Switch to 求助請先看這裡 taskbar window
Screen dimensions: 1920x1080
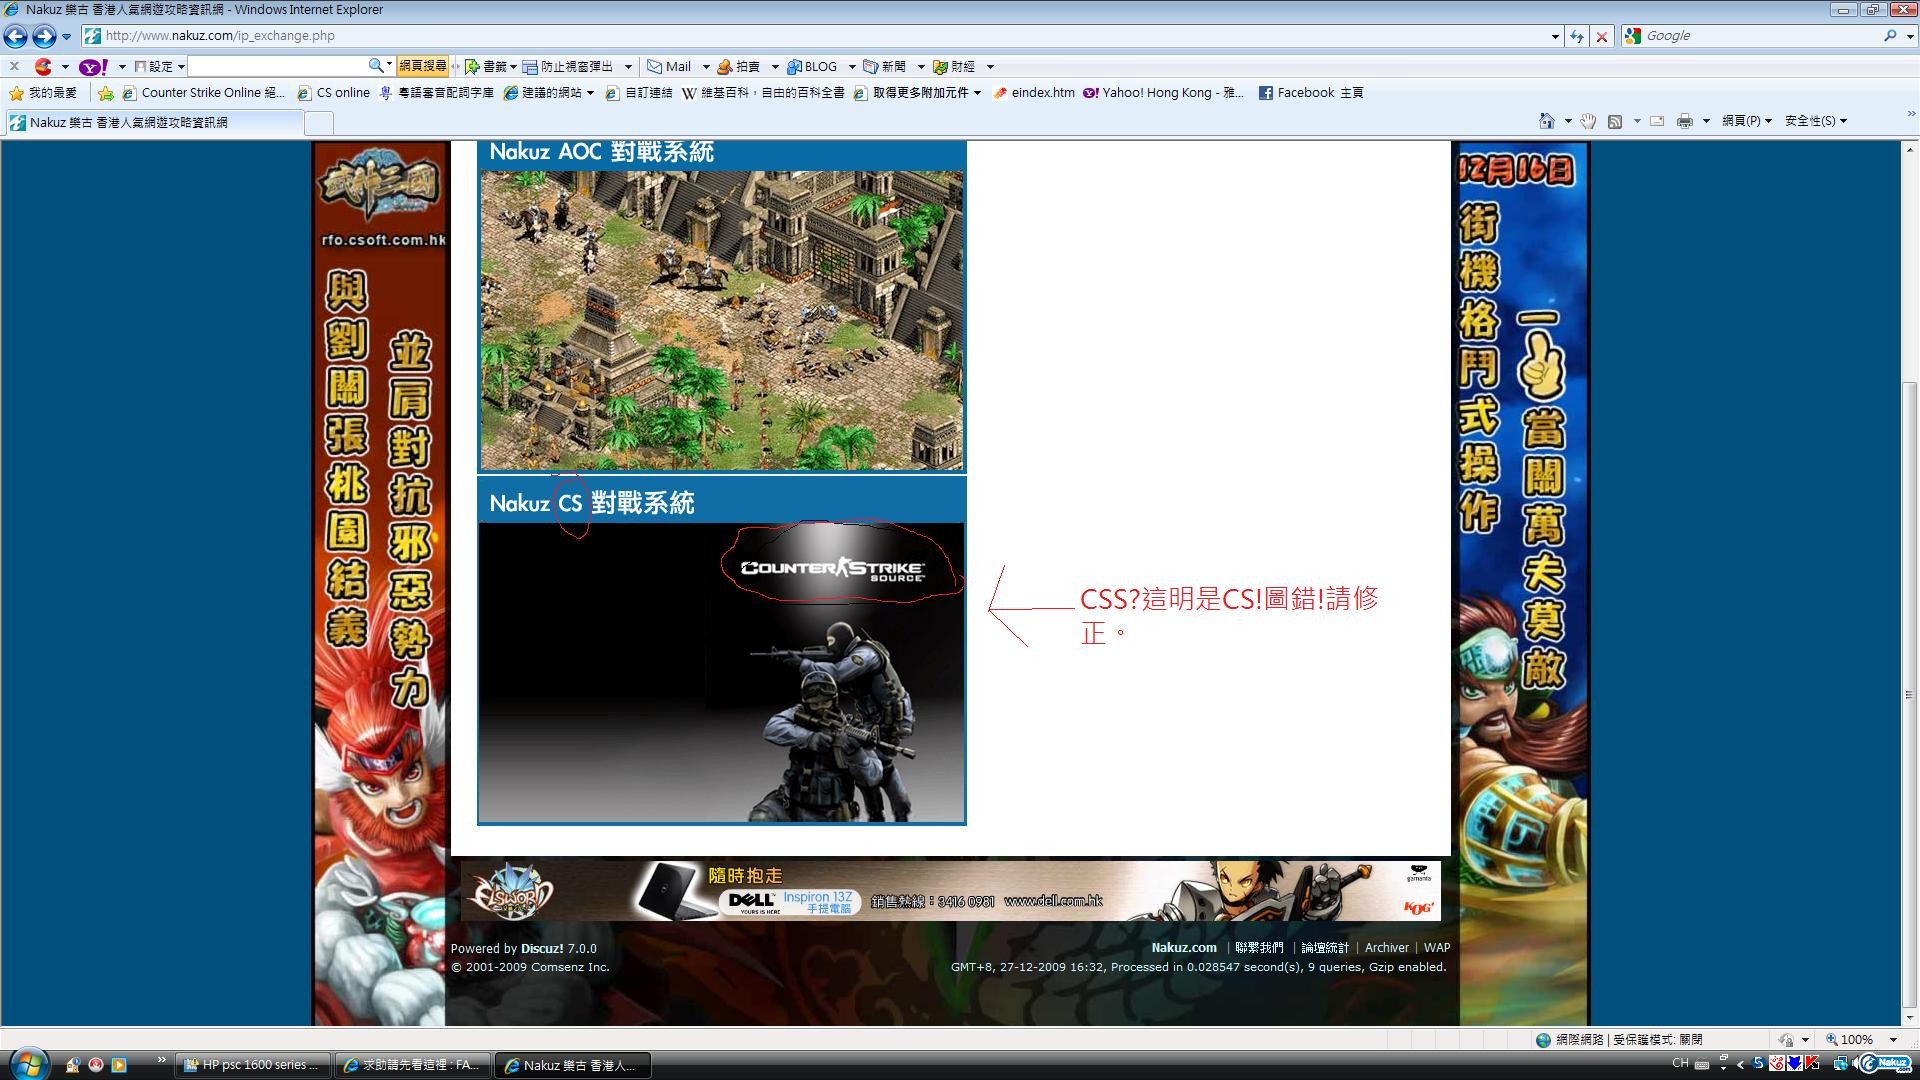click(412, 1065)
